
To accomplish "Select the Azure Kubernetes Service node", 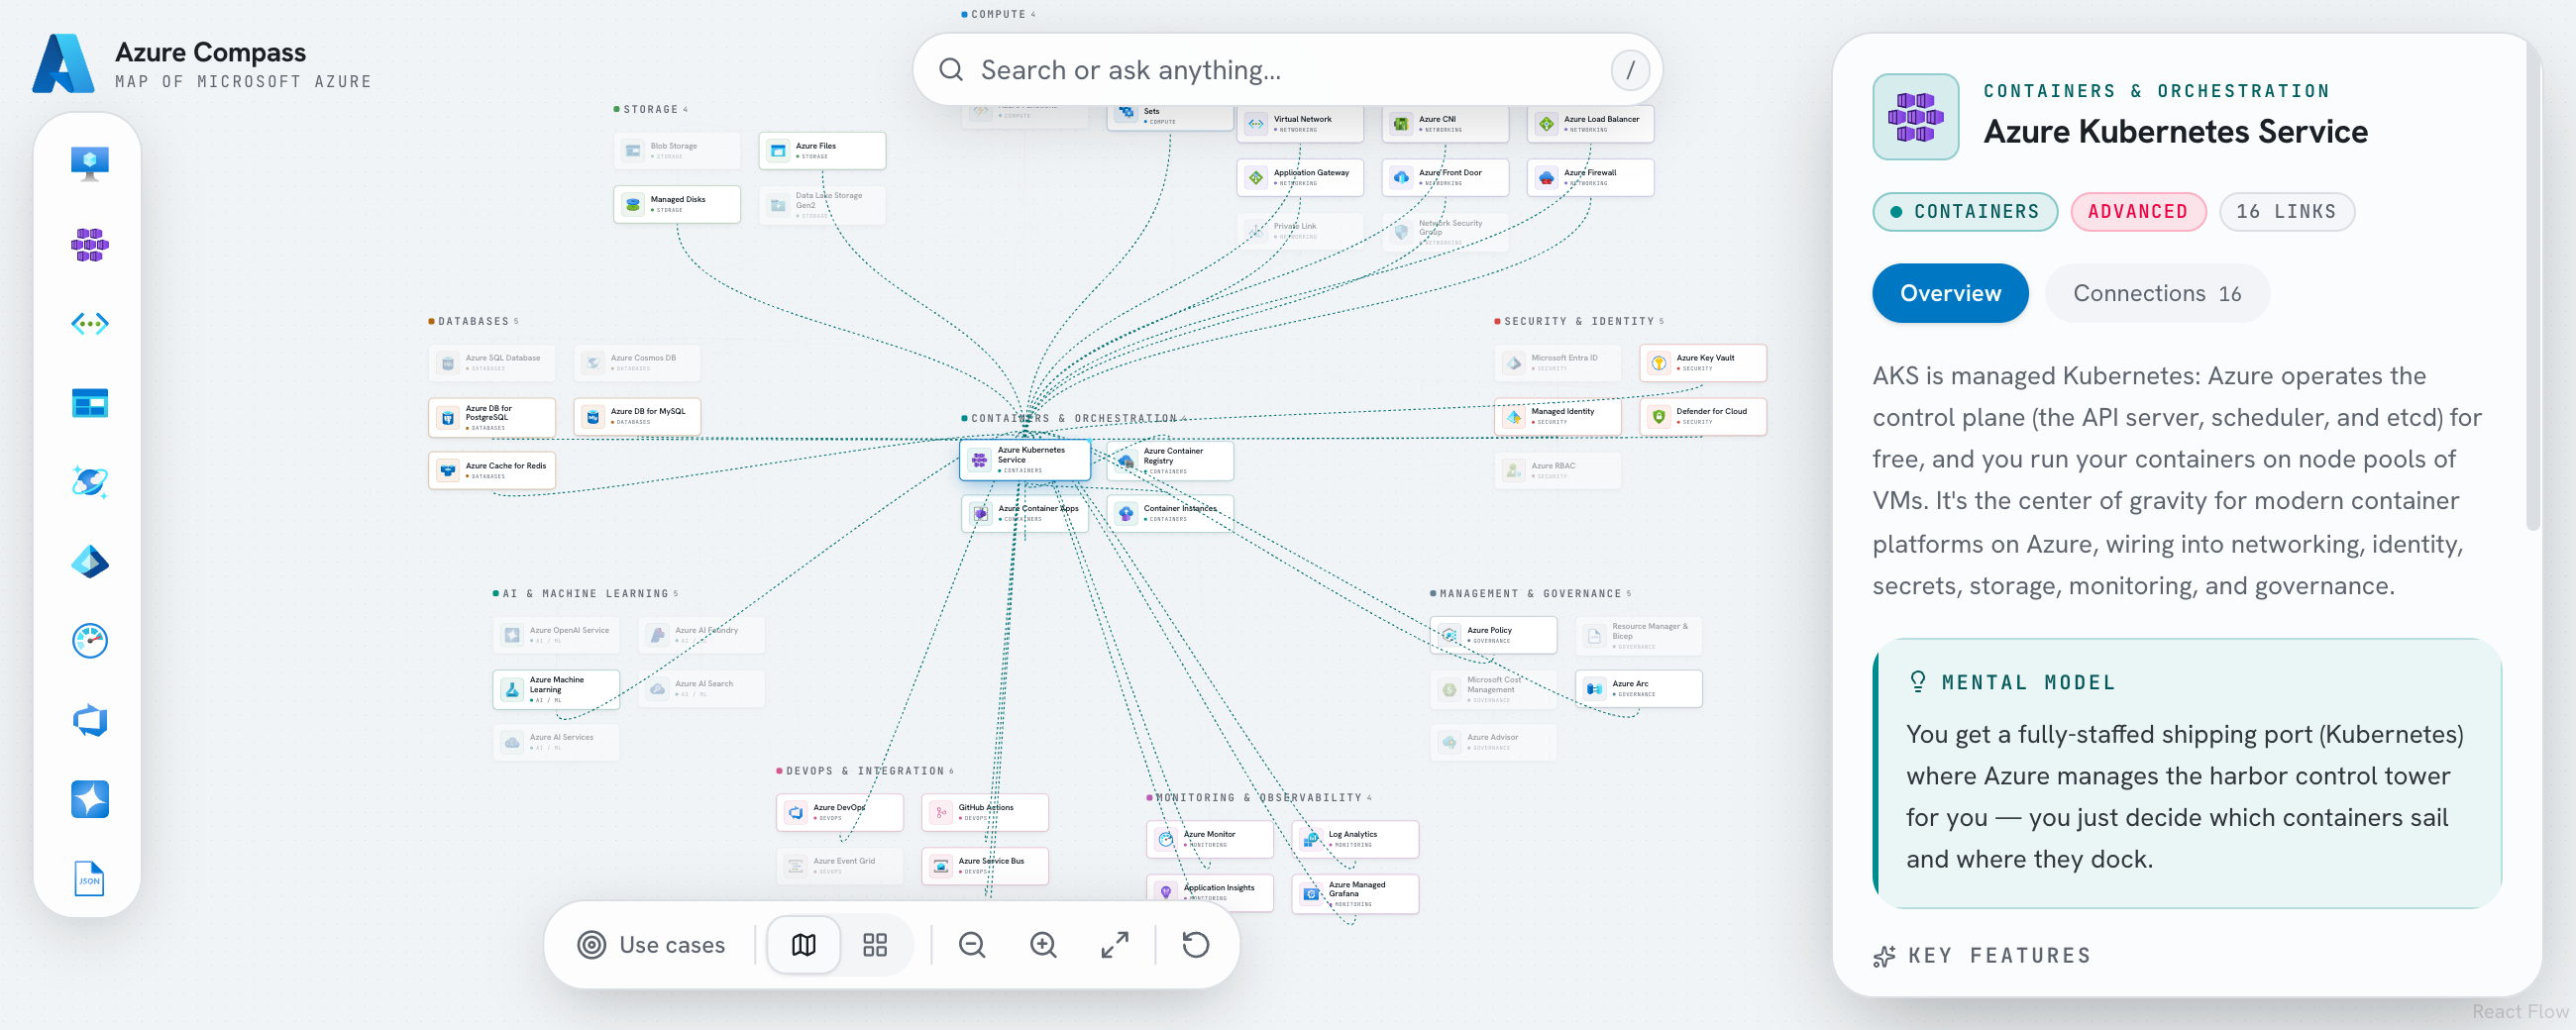I will pyautogui.click(x=1025, y=460).
